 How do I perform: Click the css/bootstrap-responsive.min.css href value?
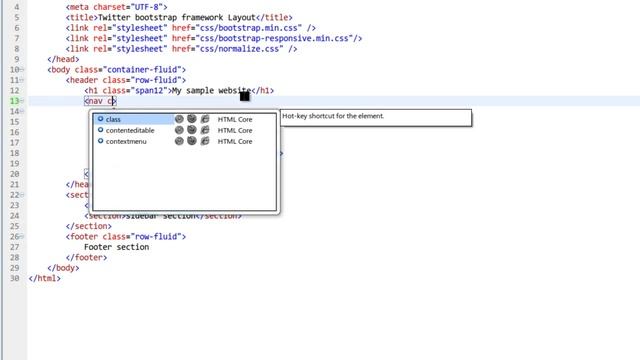pyautogui.click(x=274, y=38)
